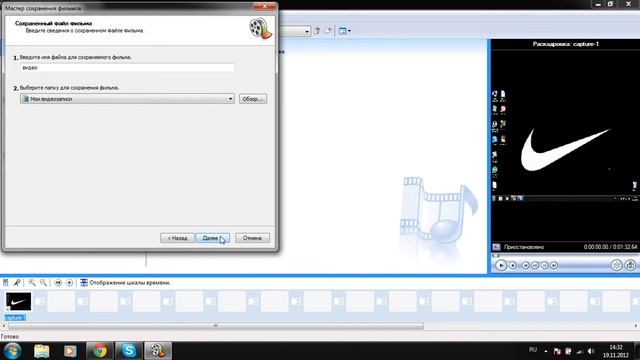Click the preview monitor seek bar
Image resolution: width=640 pixels, height=360 pixels.
(x=565, y=256)
